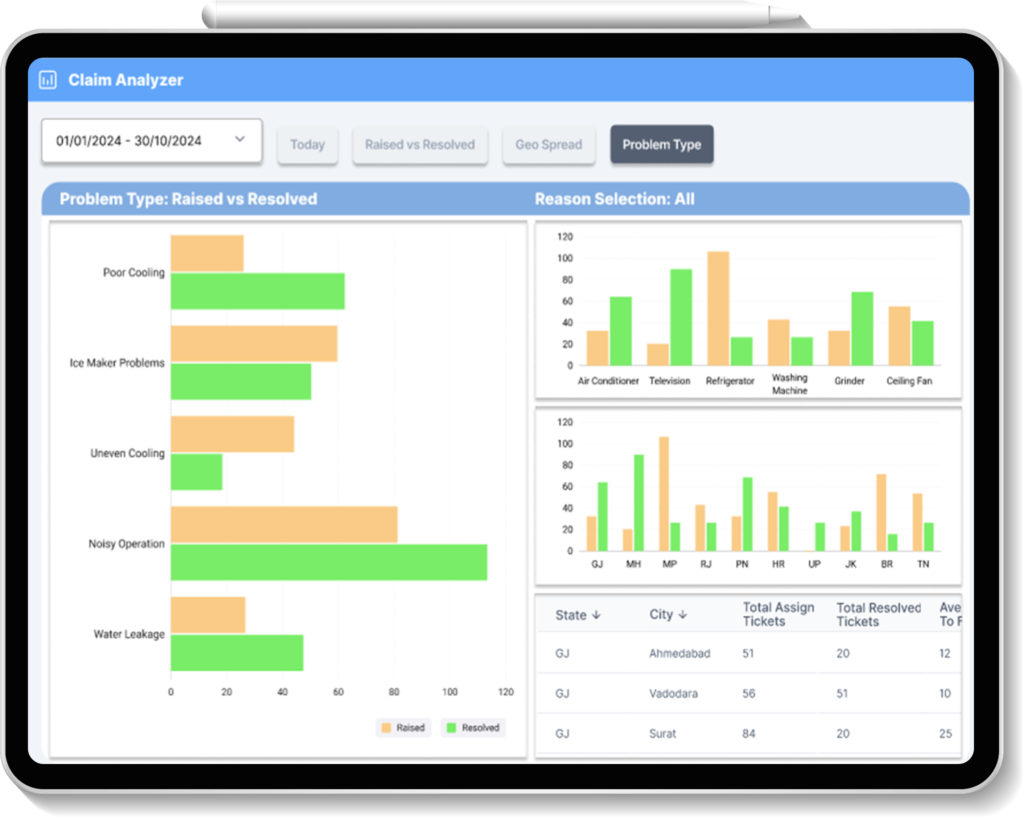Click the Total Assign Tickets column header
Image resolution: width=1024 pixels, height=818 pixels.
tap(778, 614)
